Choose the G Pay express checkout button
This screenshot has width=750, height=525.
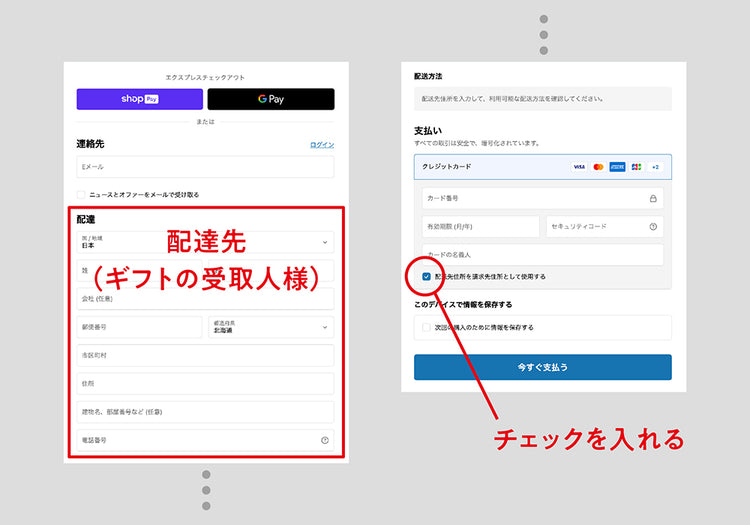coord(271,99)
